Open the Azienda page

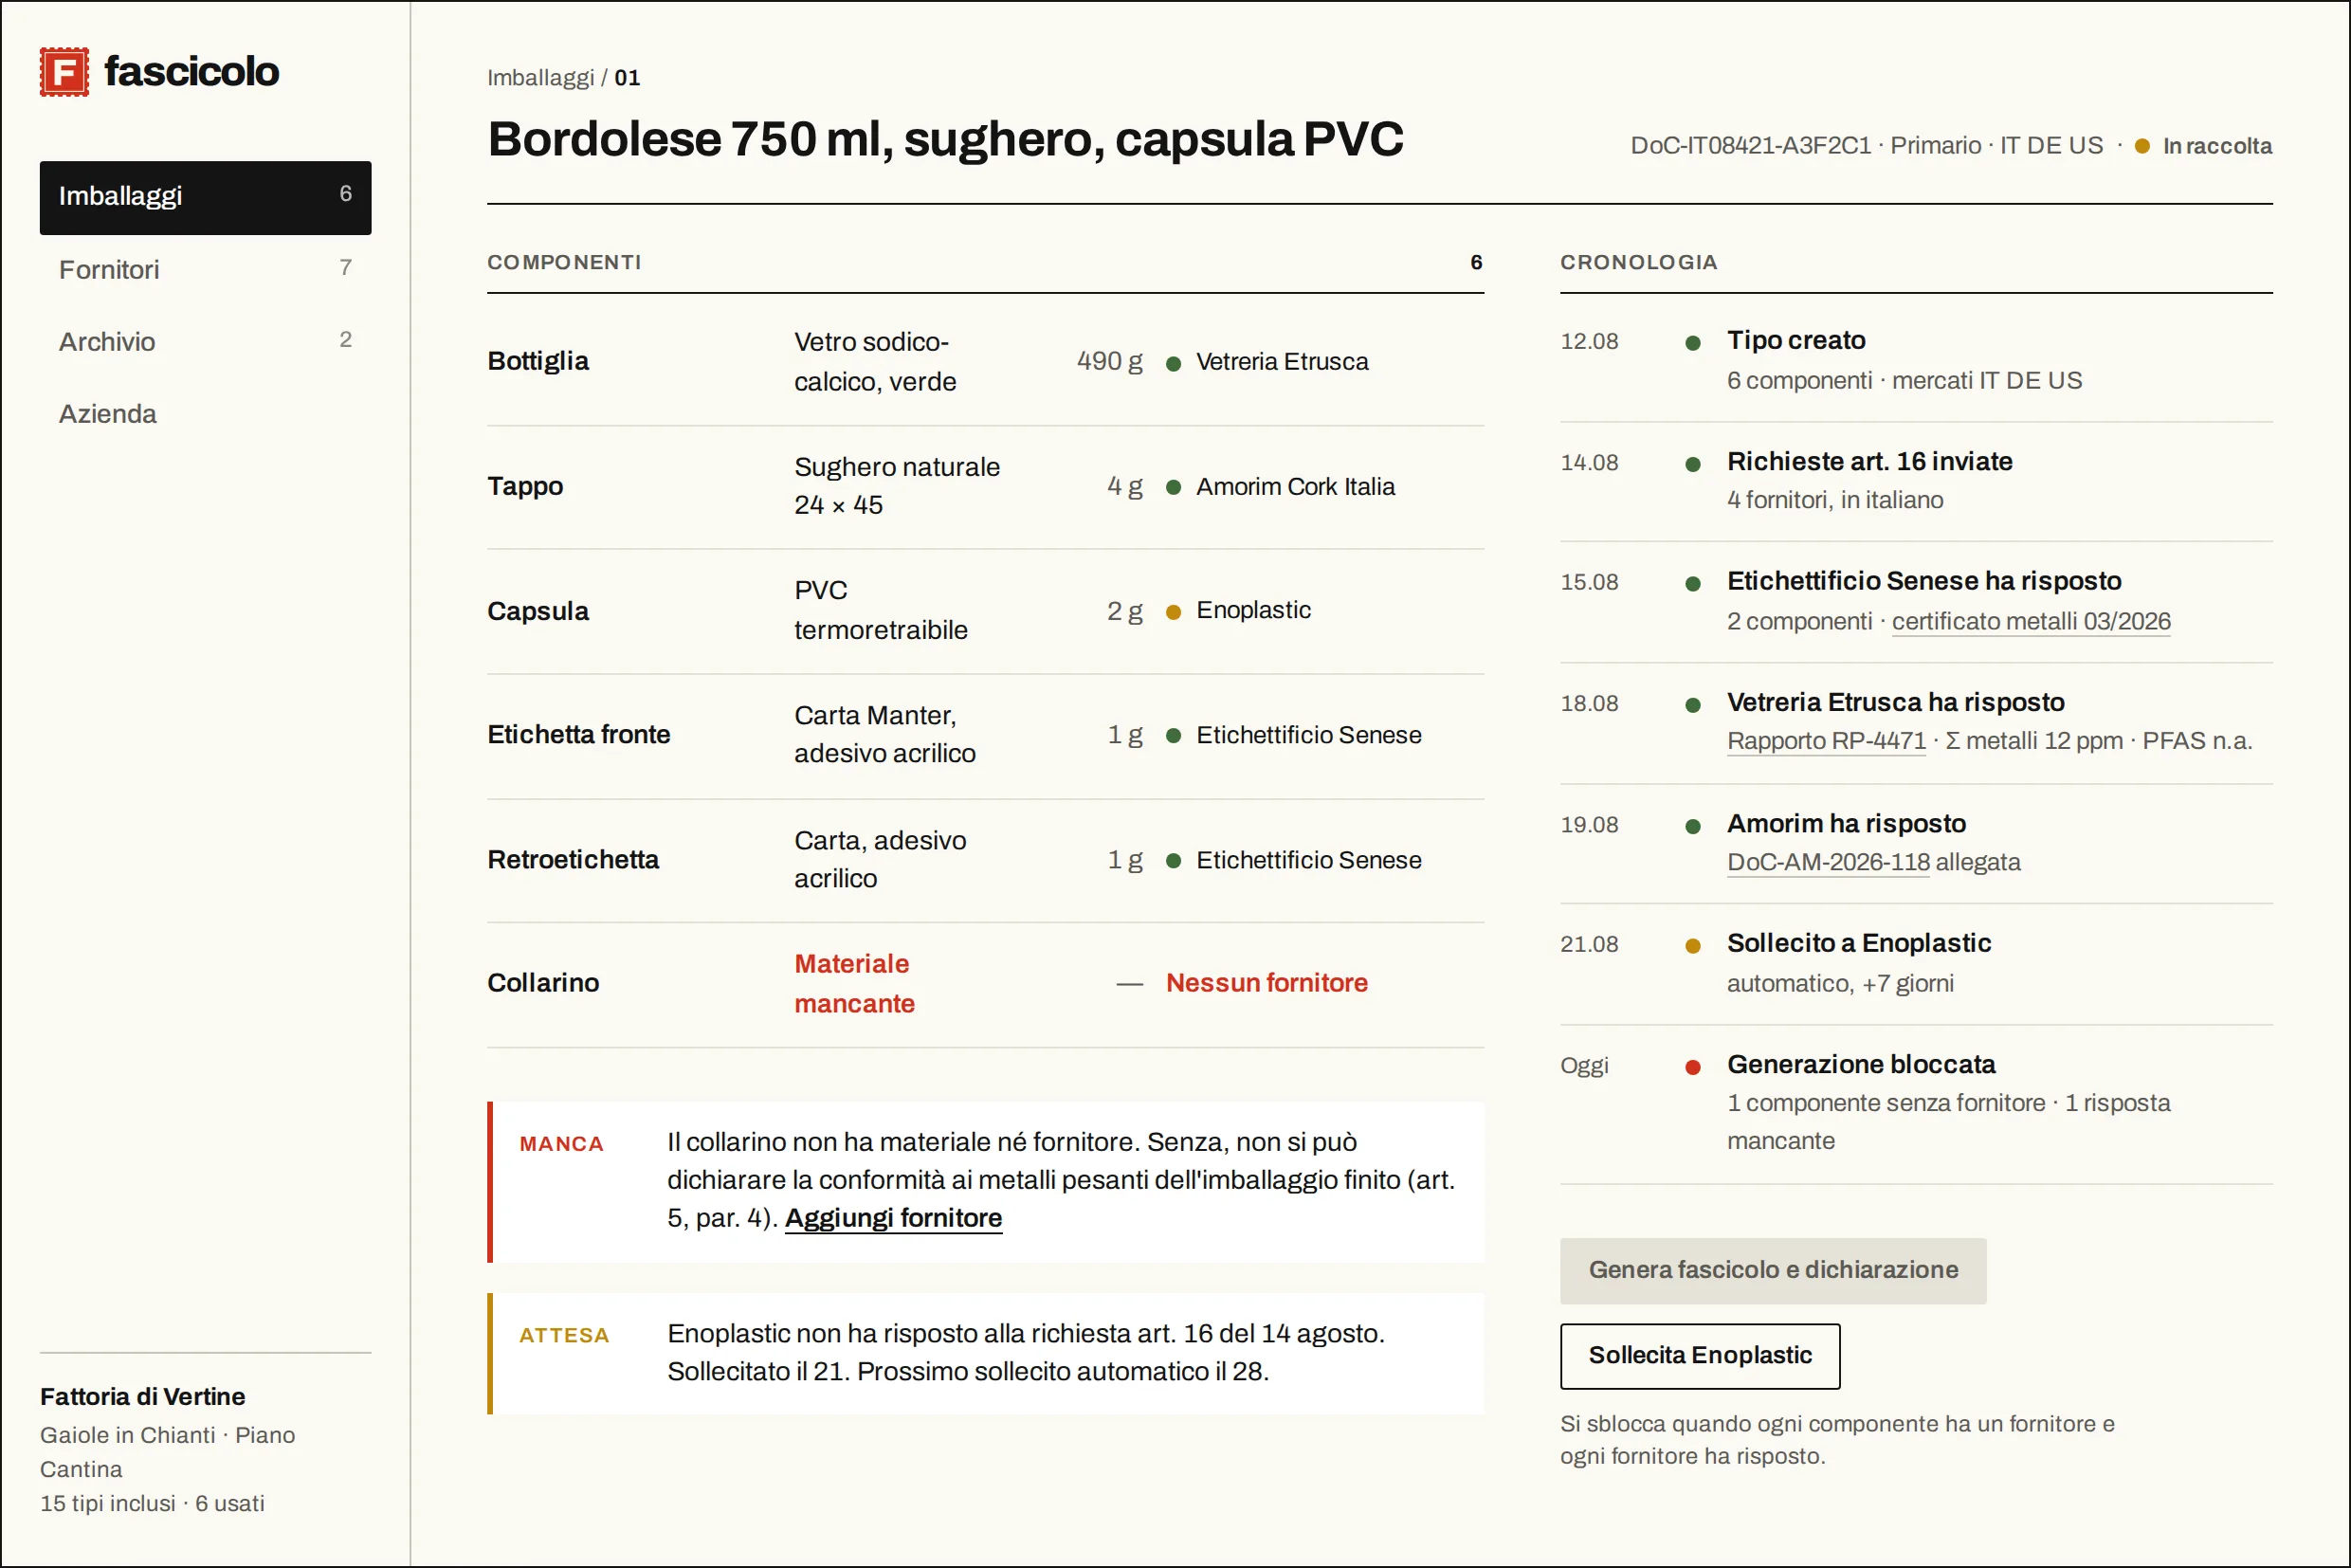pos(205,413)
